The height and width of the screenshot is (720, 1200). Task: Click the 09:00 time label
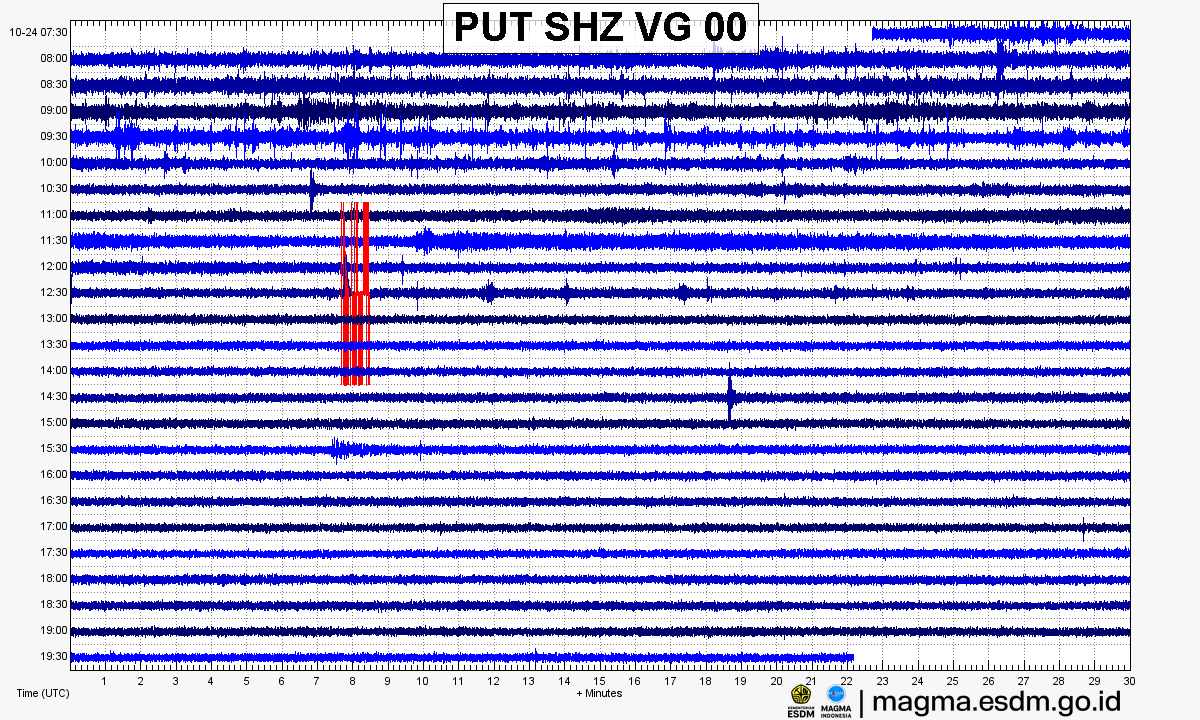coord(54,110)
